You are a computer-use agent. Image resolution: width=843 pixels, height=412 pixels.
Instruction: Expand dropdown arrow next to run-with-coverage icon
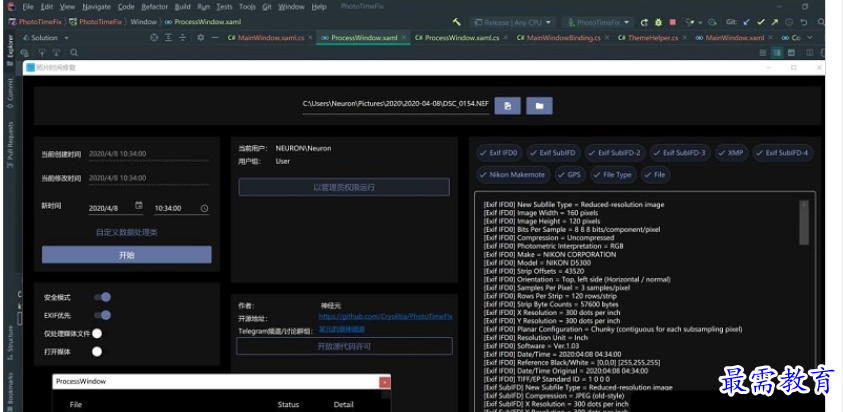click(700, 23)
